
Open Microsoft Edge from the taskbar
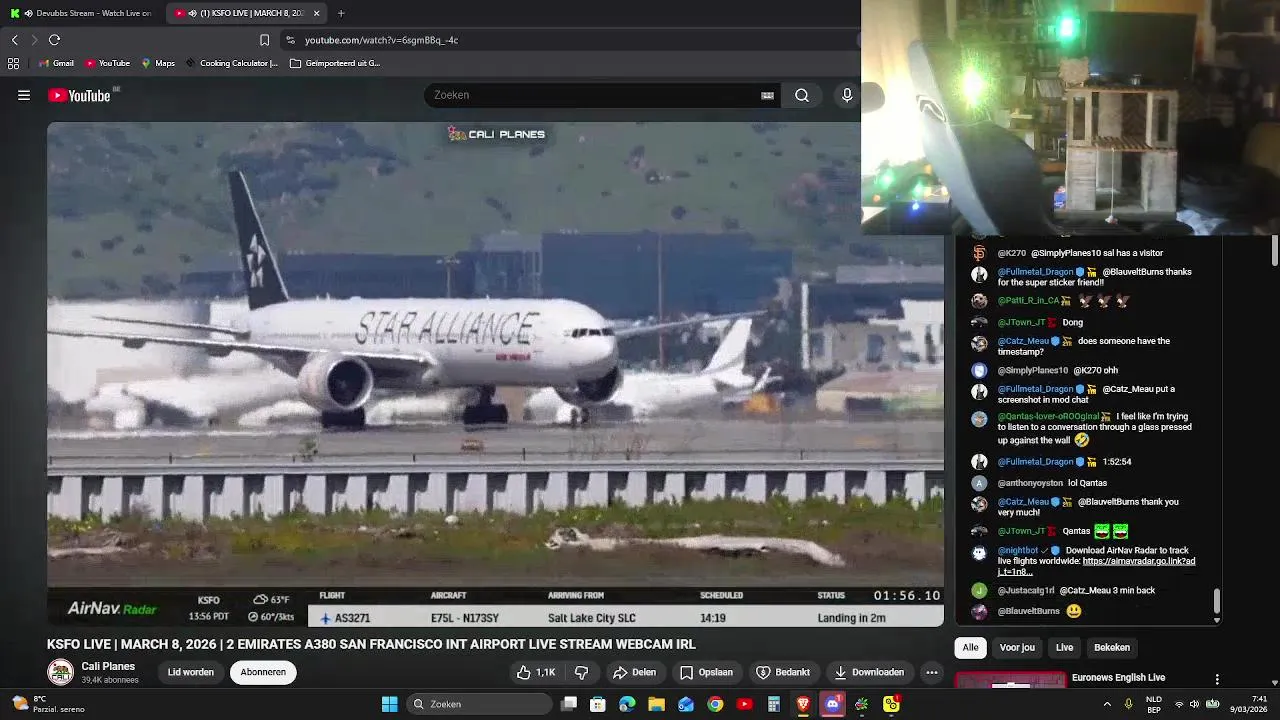[x=627, y=704]
